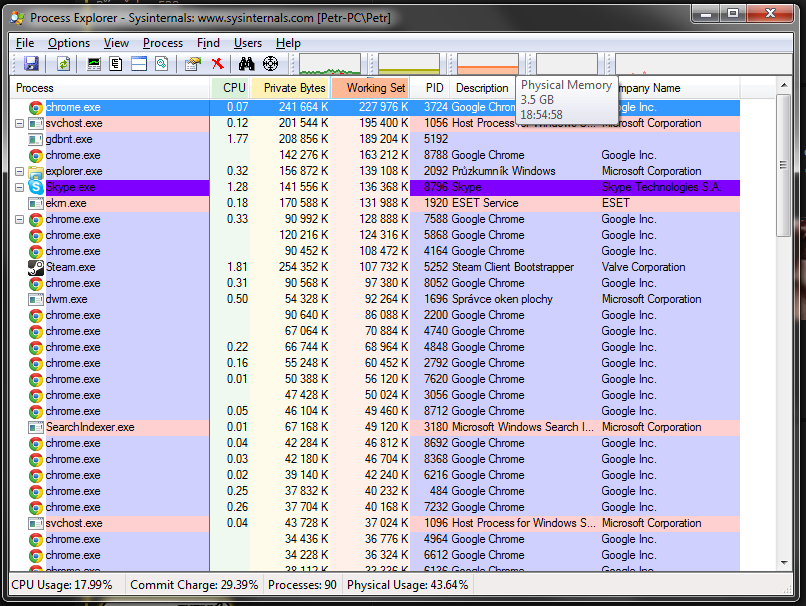Click the Working Set column header
The height and width of the screenshot is (606, 806).
coord(375,88)
